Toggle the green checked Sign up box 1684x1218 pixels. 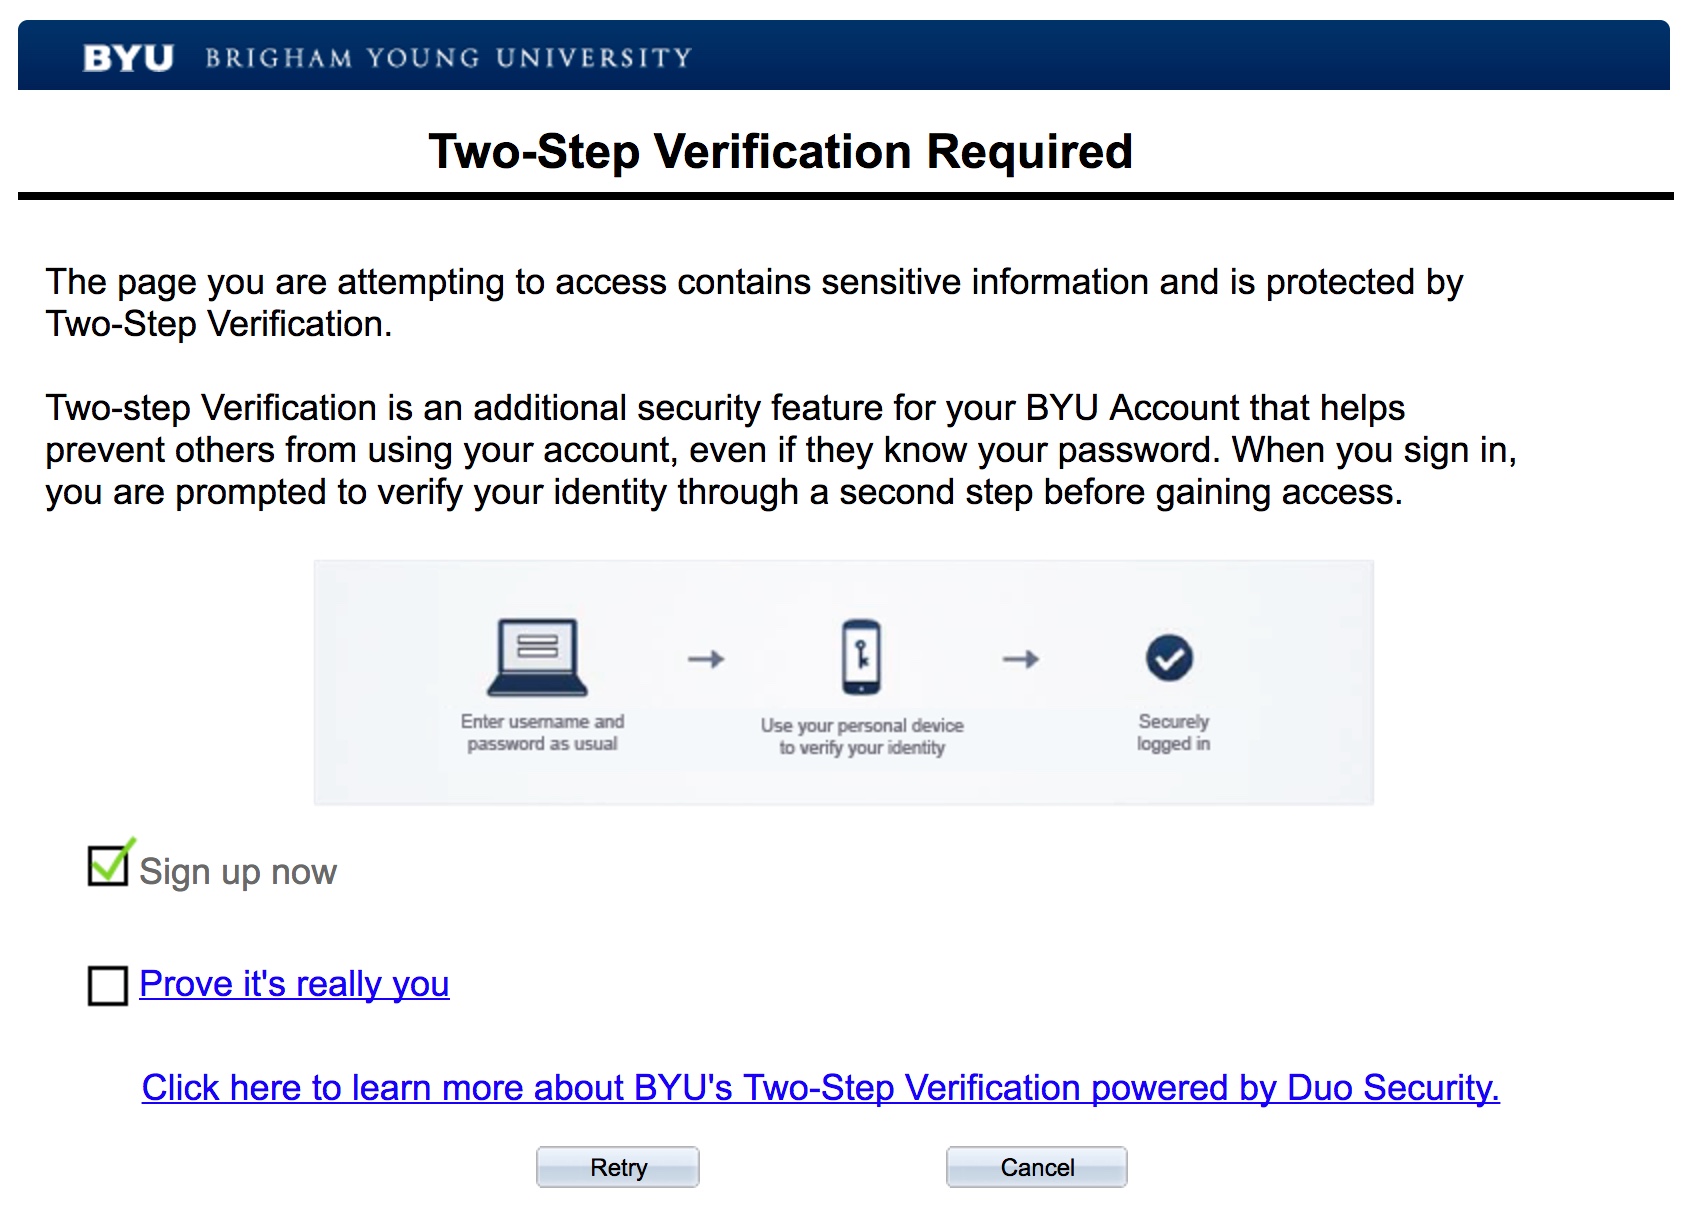109,864
